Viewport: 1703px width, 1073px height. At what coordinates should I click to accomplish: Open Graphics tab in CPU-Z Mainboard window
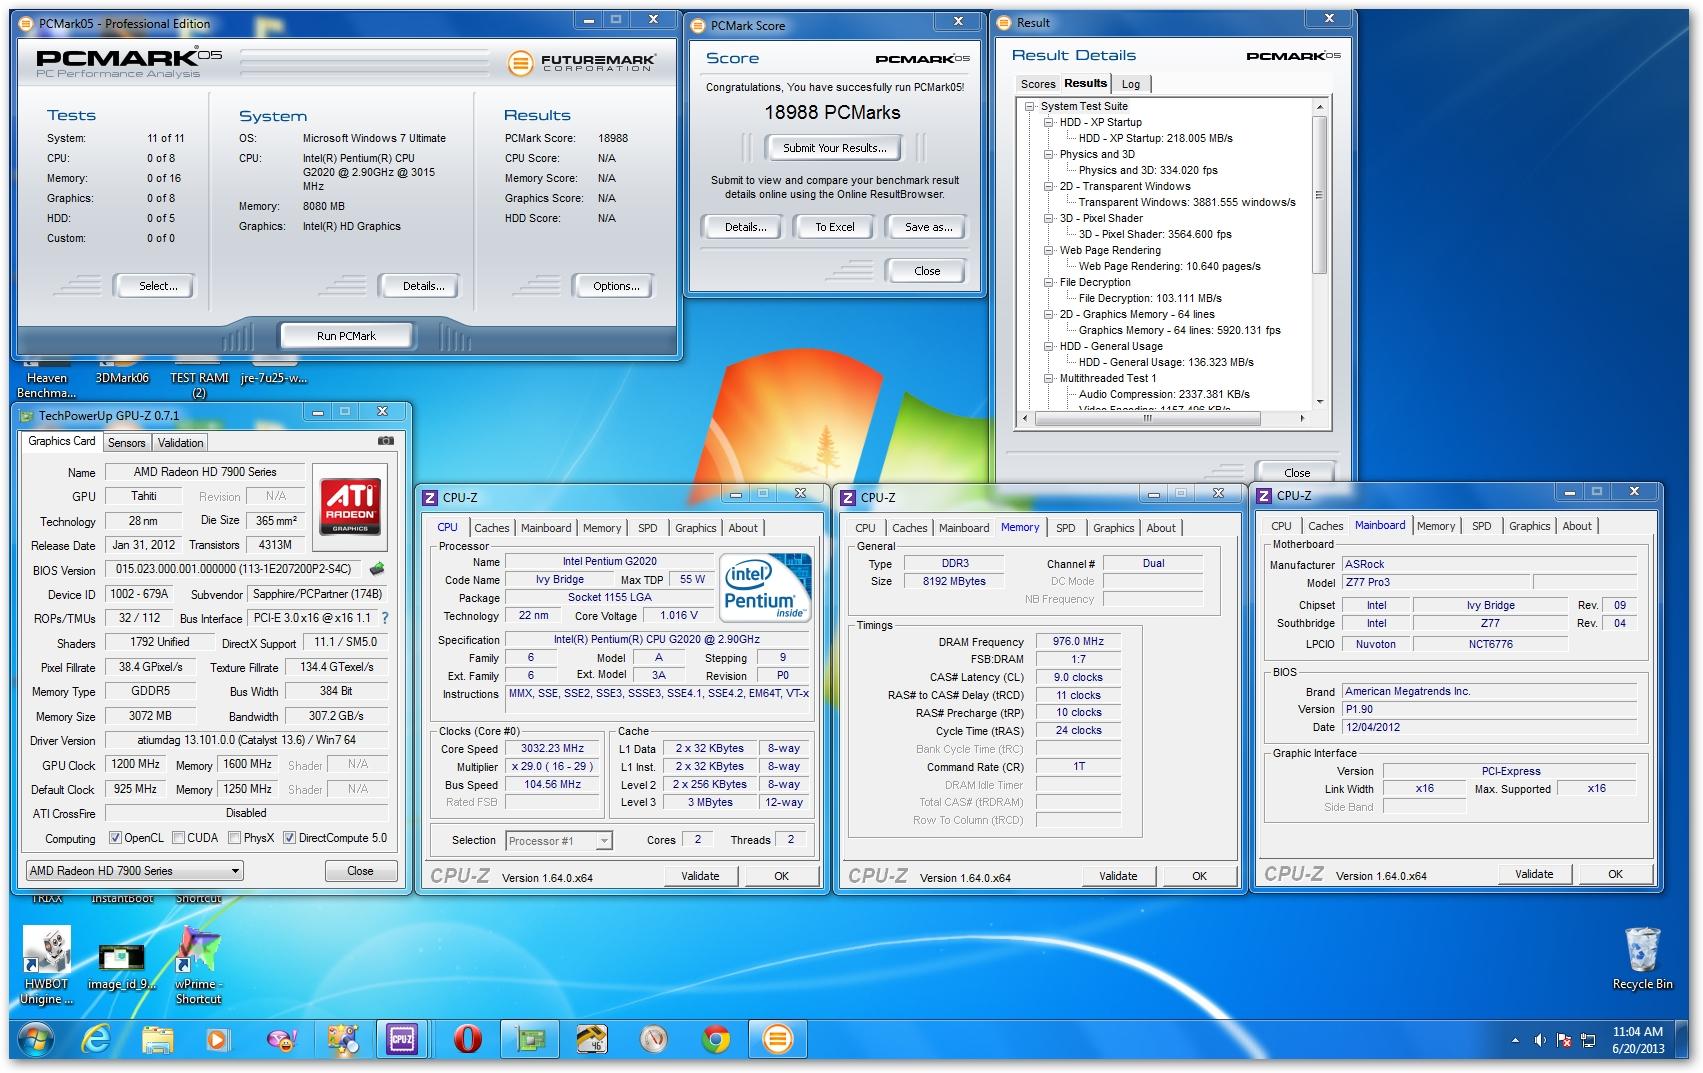click(1529, 526)
